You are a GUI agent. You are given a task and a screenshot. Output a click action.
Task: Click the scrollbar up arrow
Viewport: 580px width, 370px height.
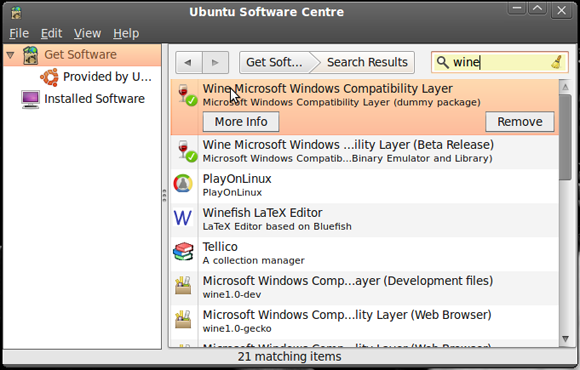coord(565,87)
